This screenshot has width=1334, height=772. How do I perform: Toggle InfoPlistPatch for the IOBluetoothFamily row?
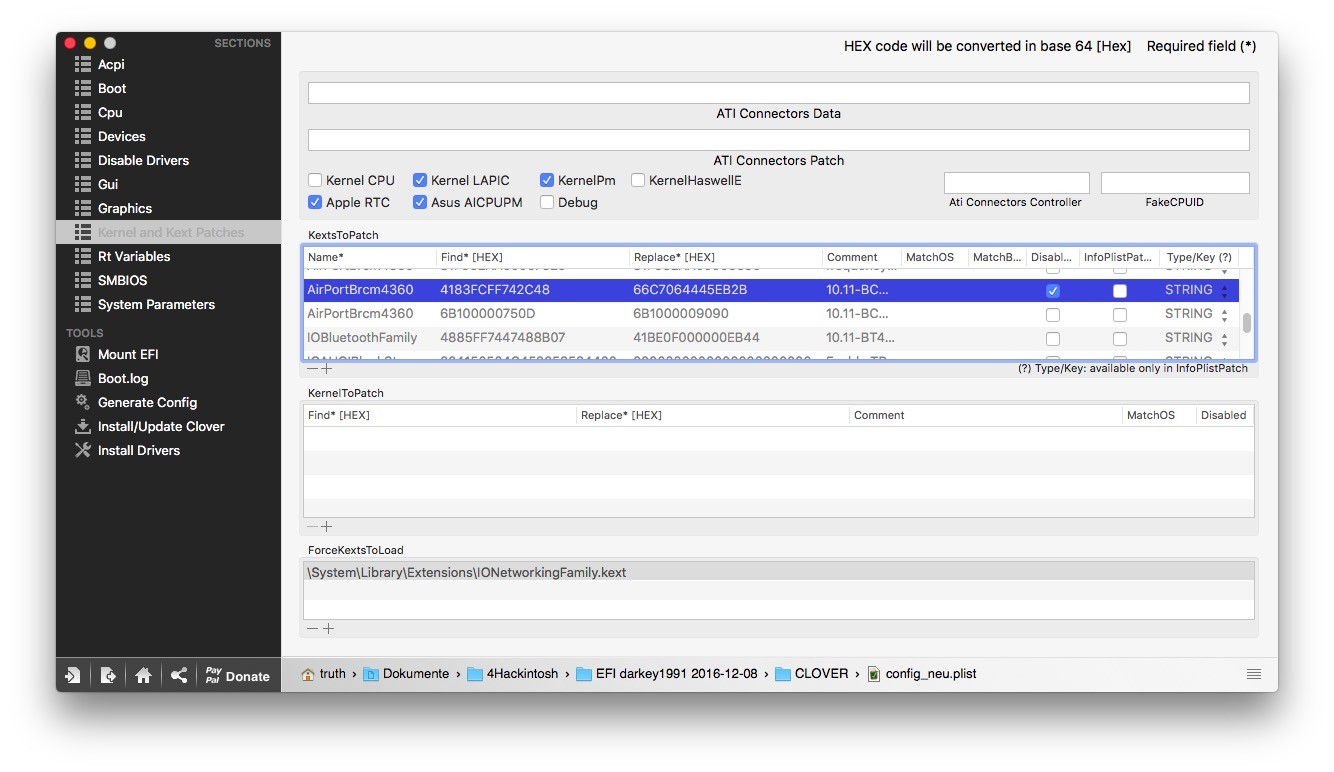point(1120,339)
